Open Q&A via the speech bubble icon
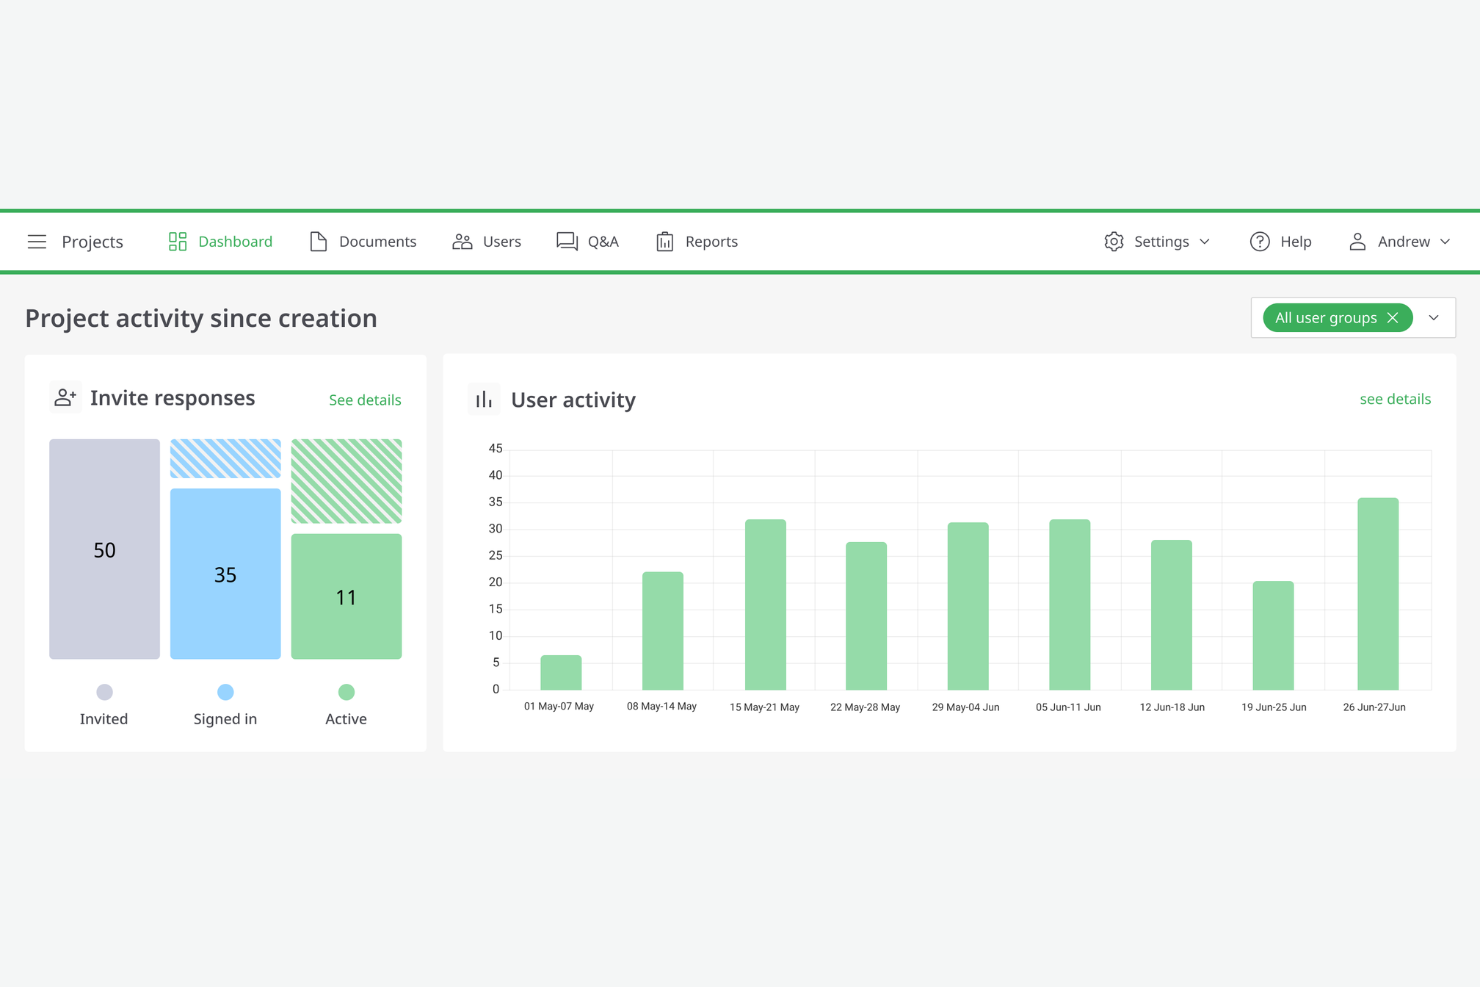The image size is (1480, 987). [x=566, y=241]
